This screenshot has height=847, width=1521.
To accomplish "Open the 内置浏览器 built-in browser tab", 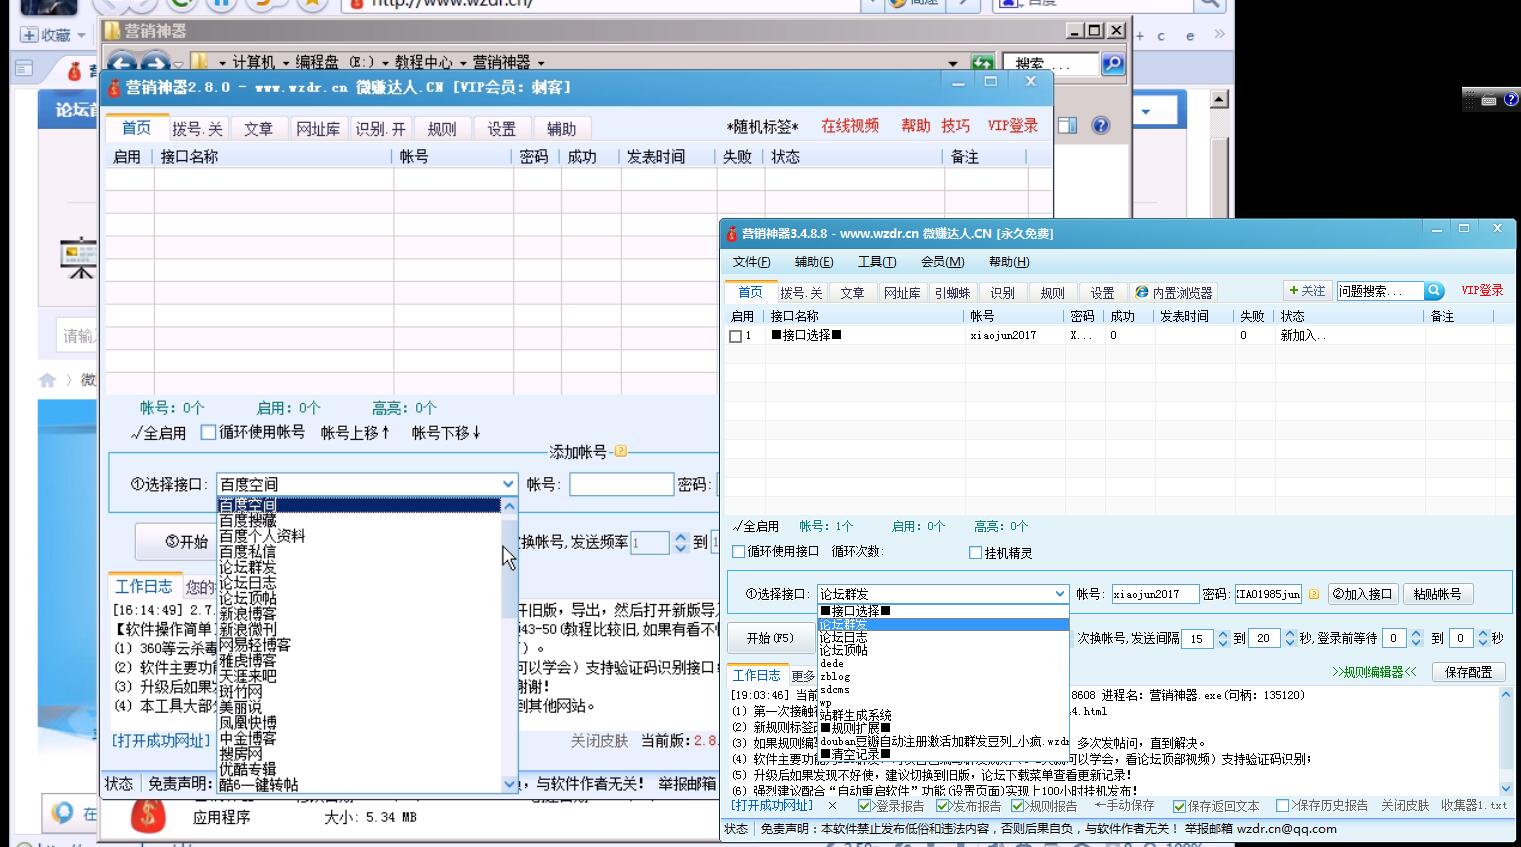I will coord(1173,293).
